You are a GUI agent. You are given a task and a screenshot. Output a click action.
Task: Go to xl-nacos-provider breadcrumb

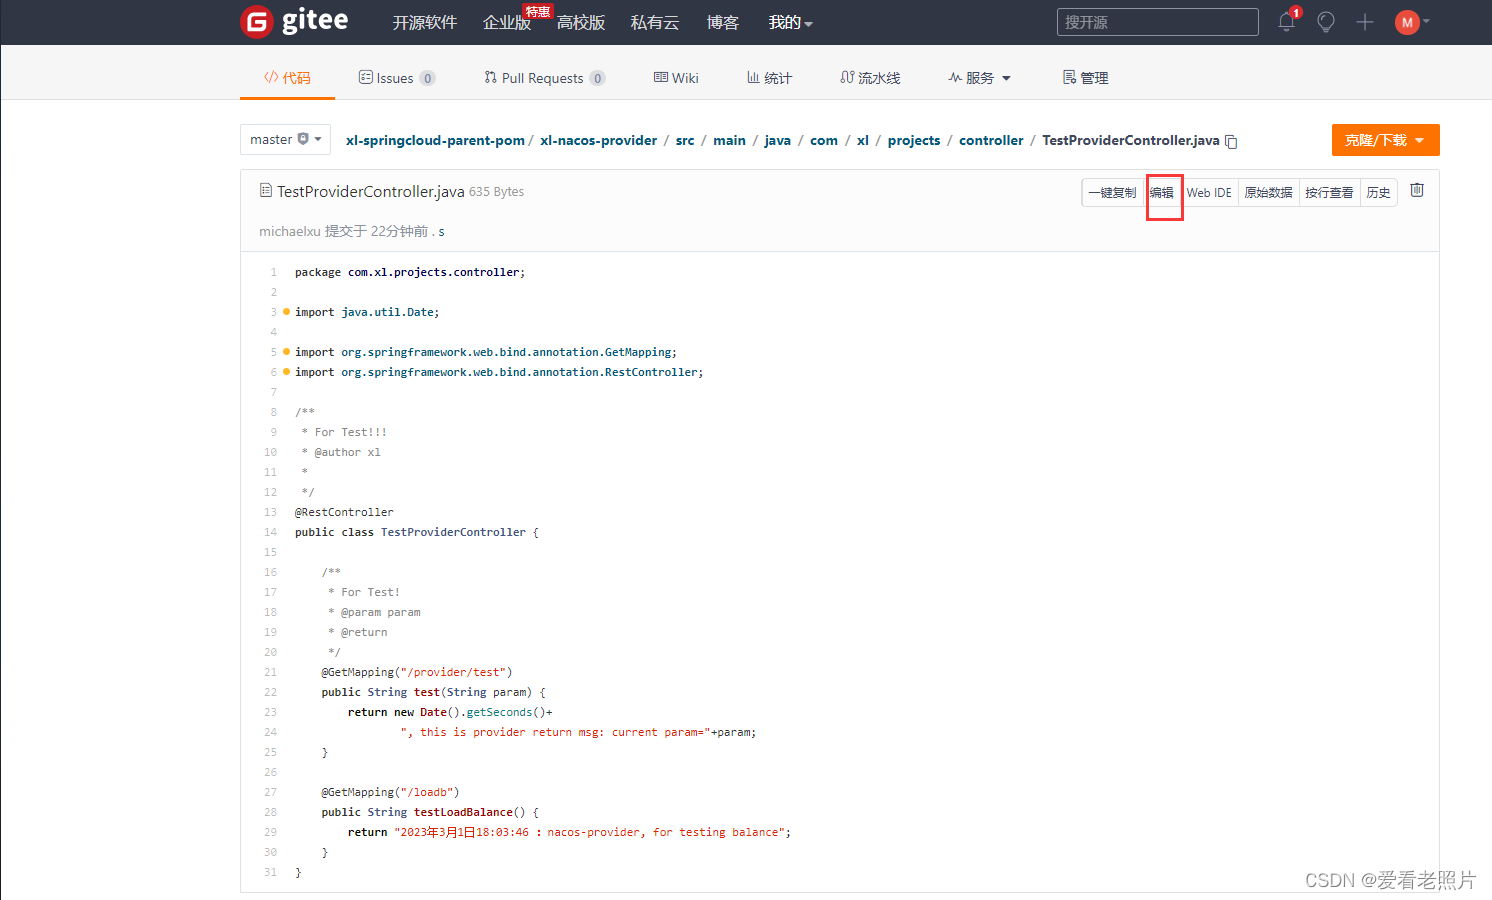click(598, 140)
